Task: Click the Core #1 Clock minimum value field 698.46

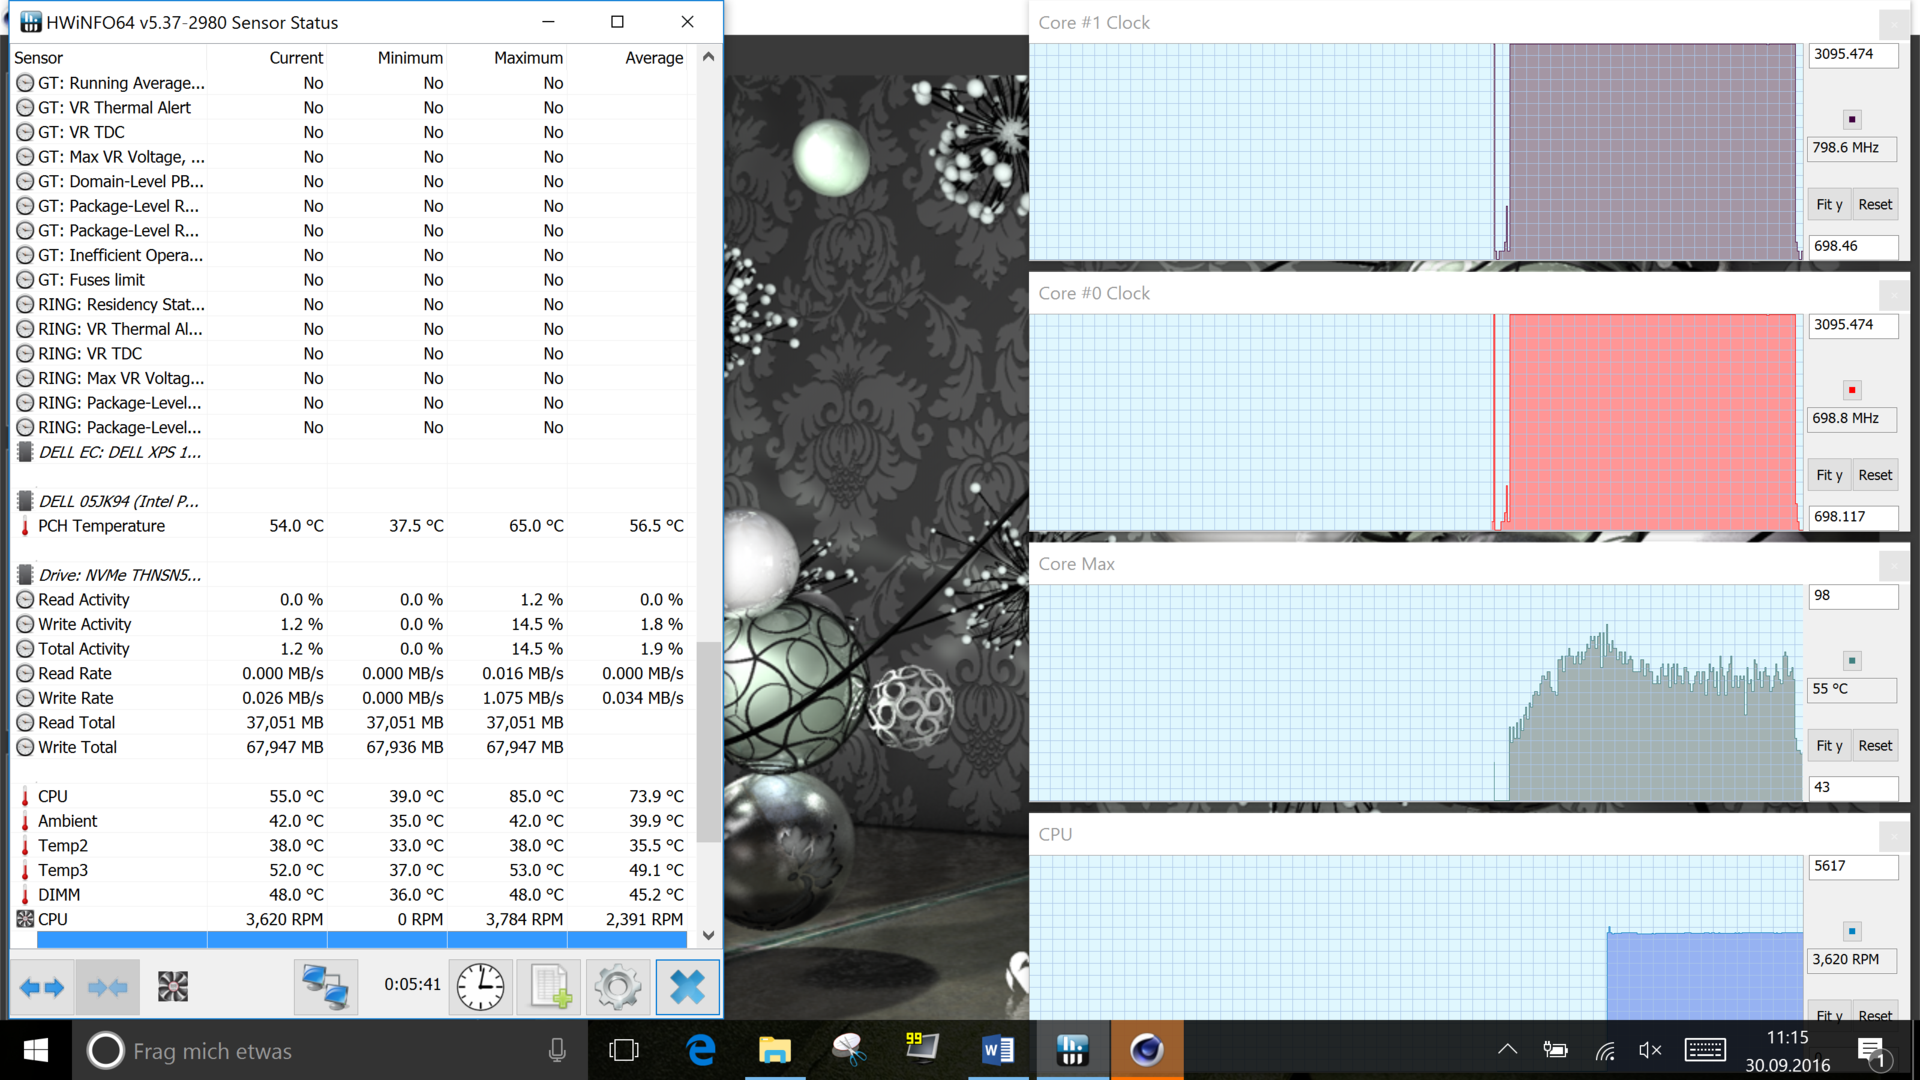Action: pos(1853,246)
